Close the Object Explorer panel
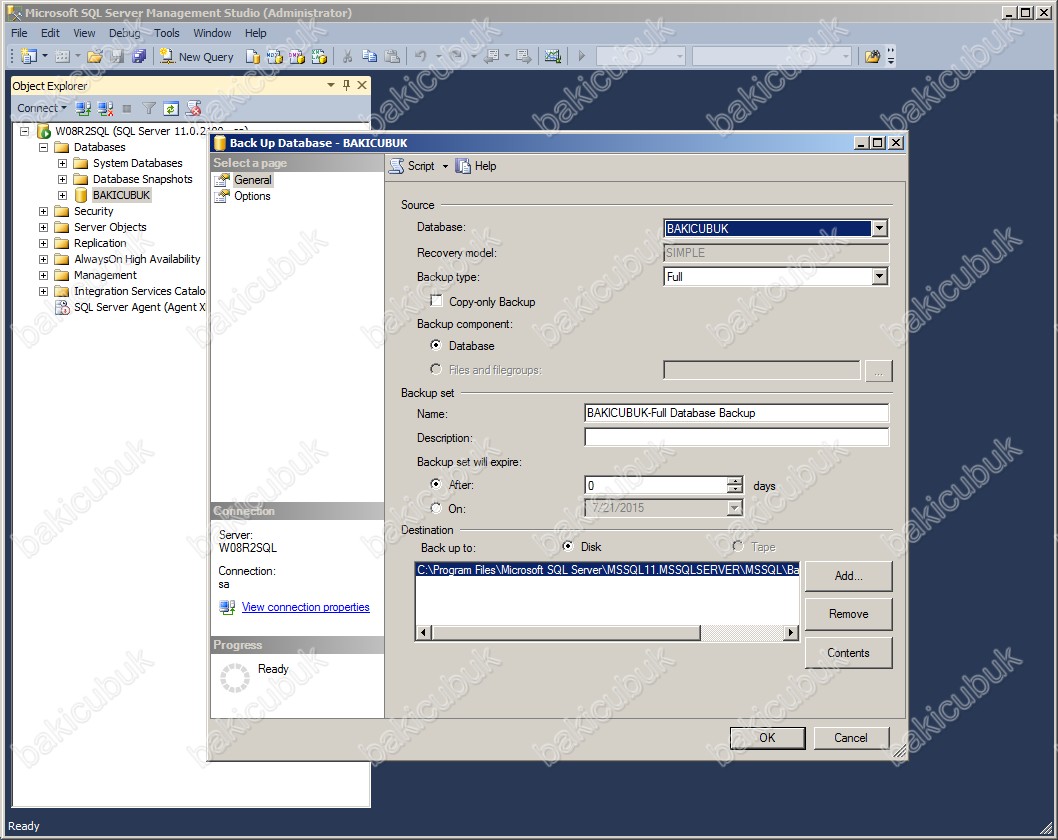Image resolution: width=1058 pixels, height=840 pixels. (x=362, y=85)
